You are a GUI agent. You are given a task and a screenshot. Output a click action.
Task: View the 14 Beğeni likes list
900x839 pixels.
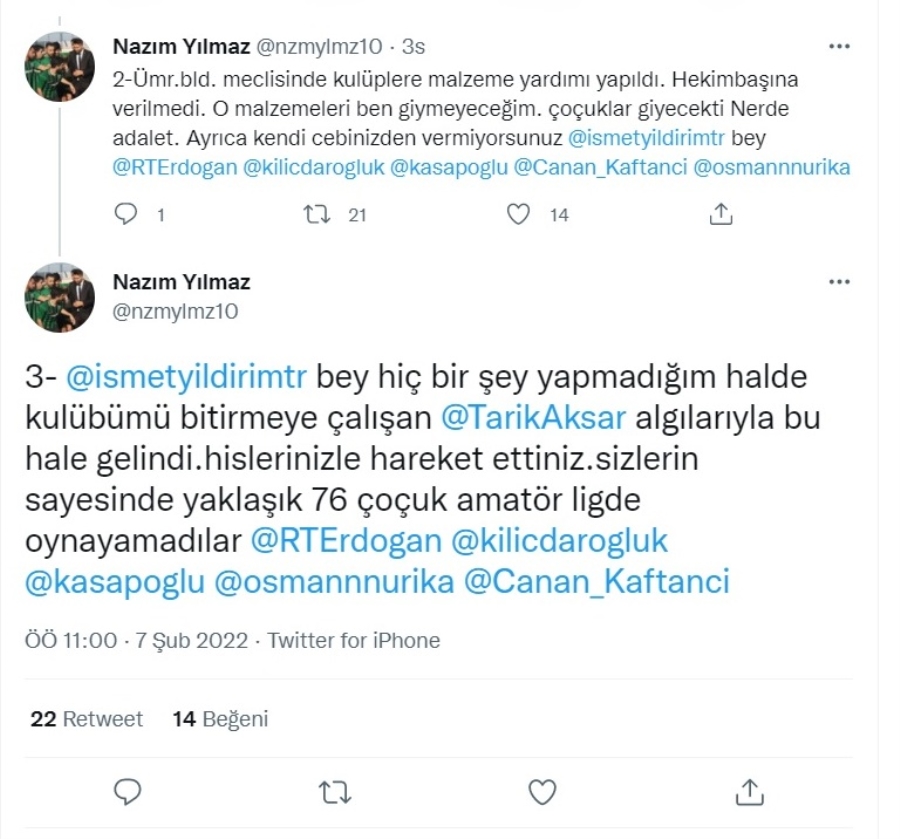(220, 719)
